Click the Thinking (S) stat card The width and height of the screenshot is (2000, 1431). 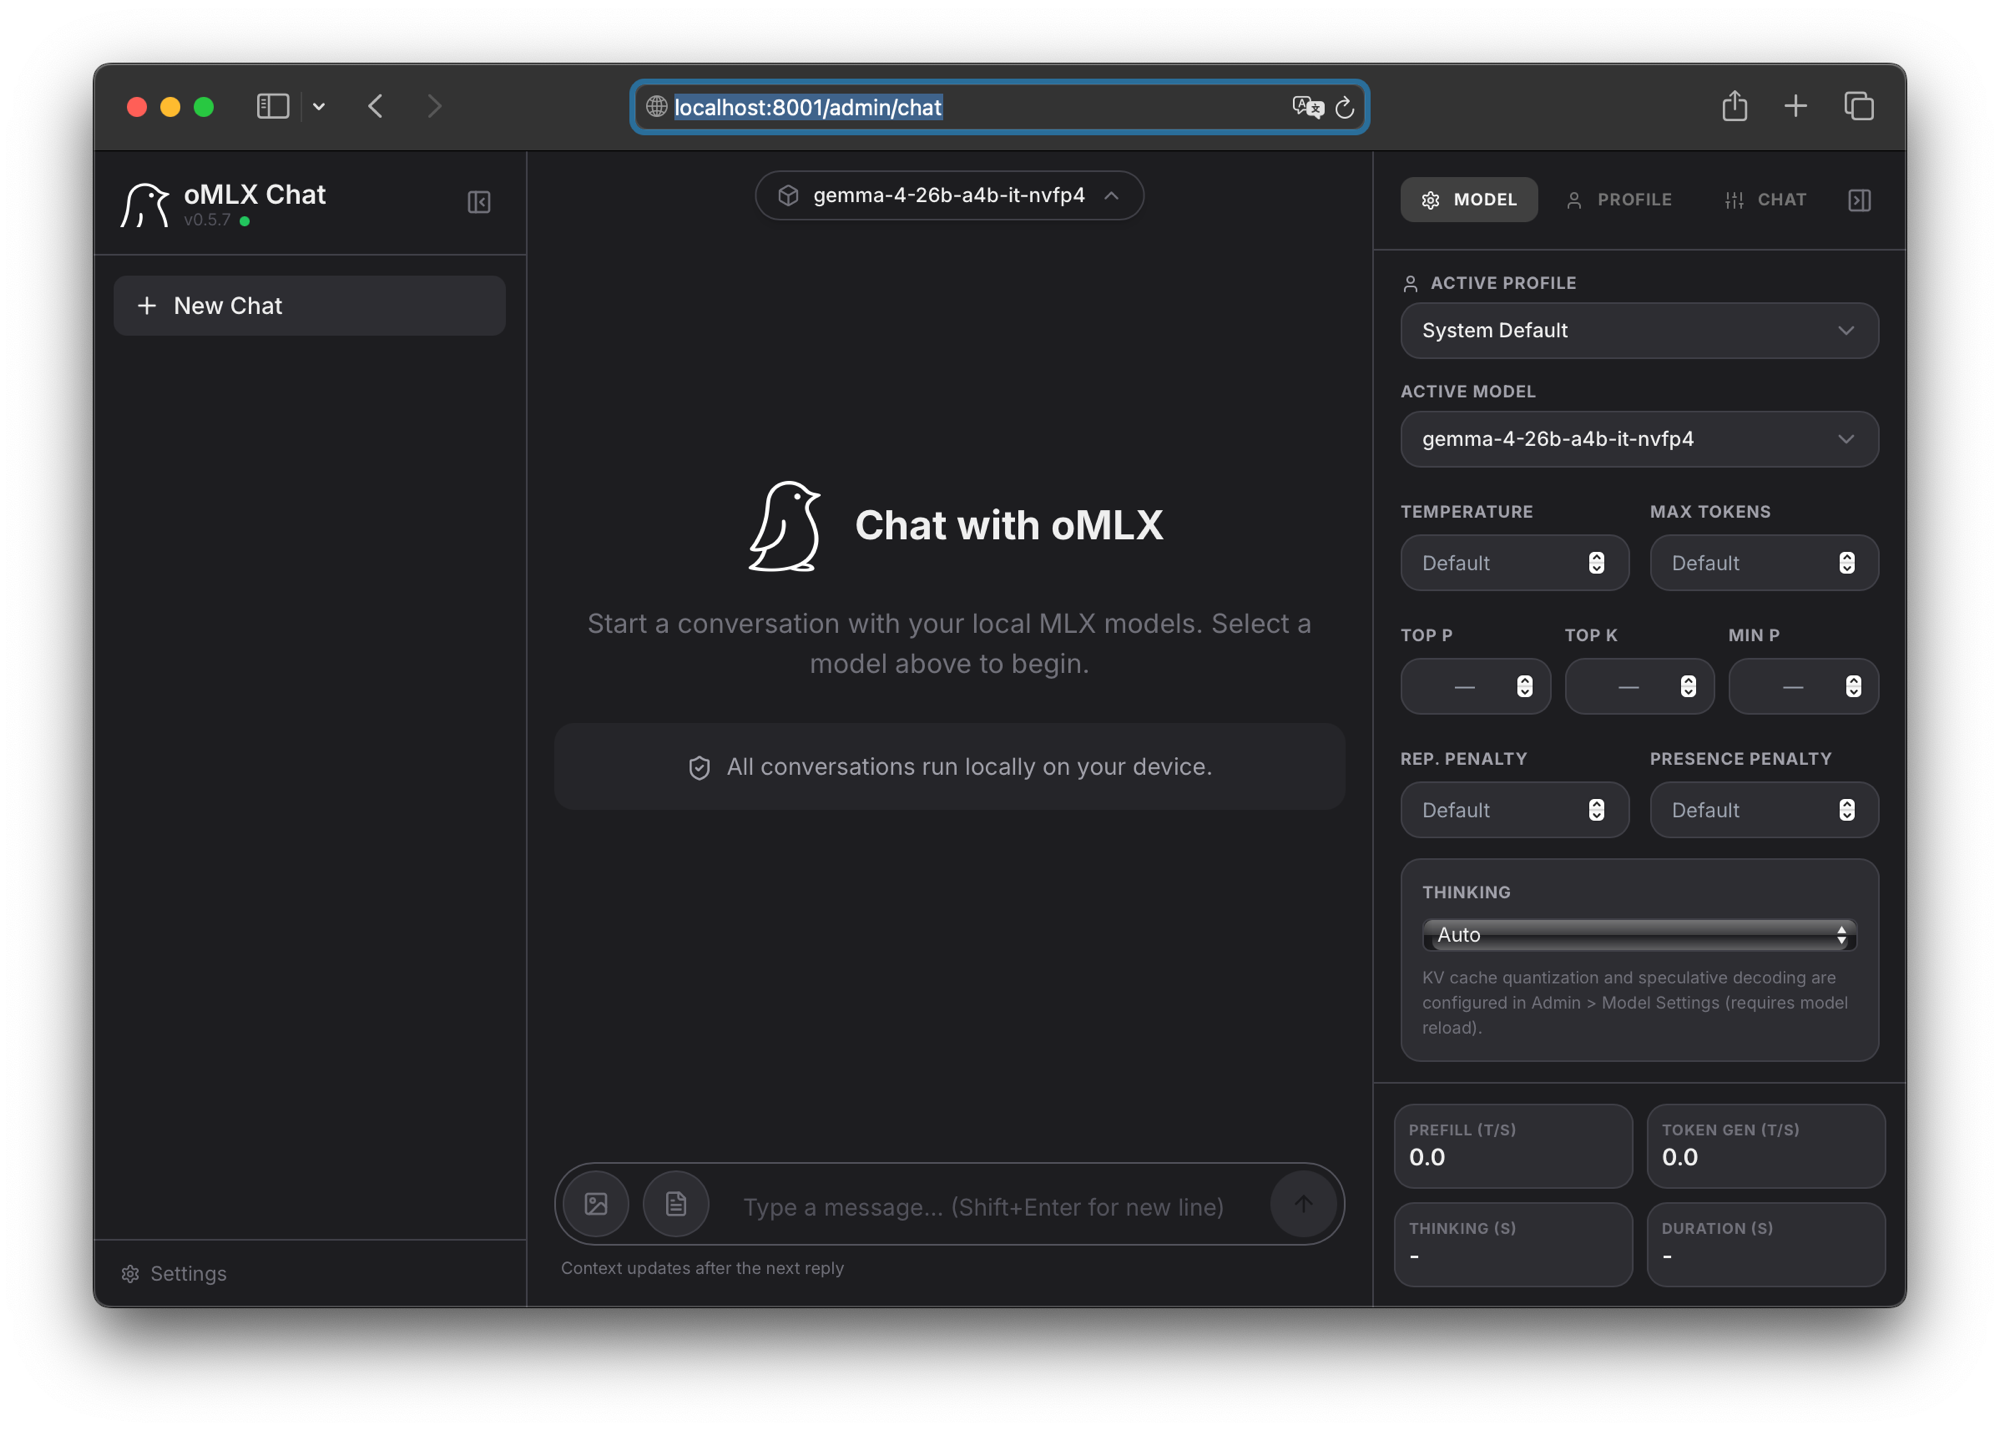click(x=1513, y=1244)
